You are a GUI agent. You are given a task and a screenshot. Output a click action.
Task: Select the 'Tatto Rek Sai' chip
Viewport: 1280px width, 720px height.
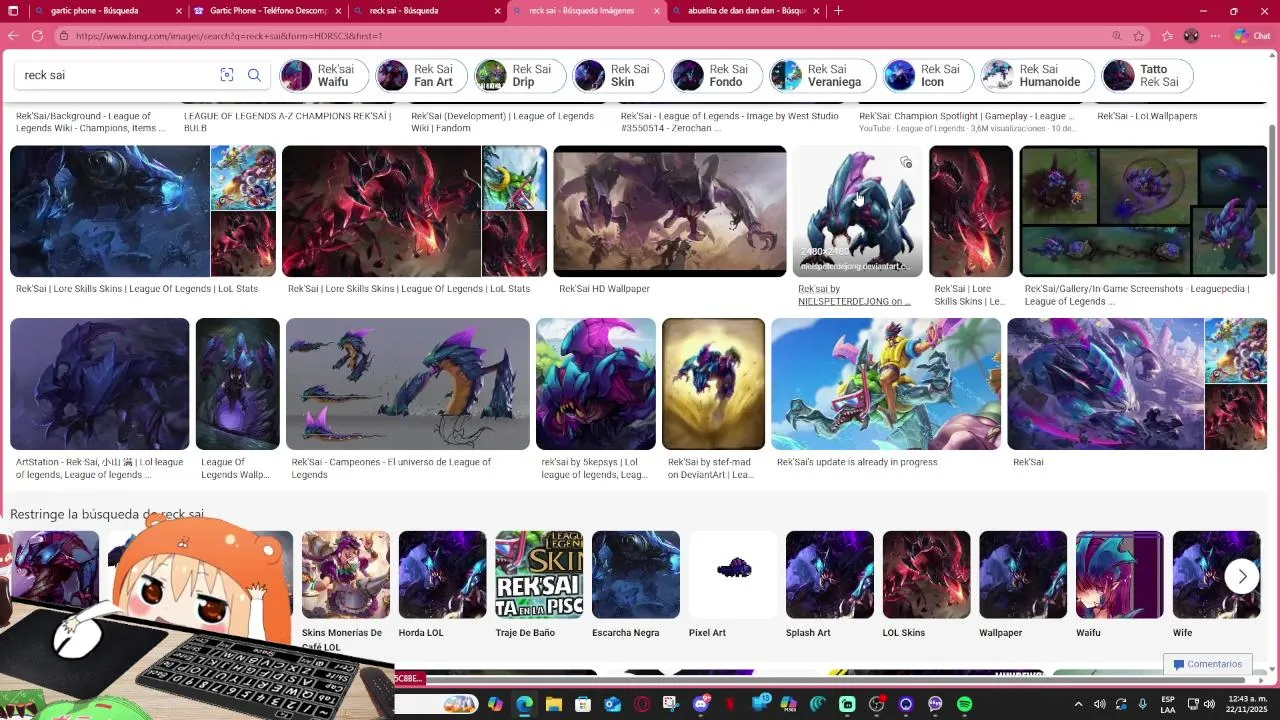1148,75
